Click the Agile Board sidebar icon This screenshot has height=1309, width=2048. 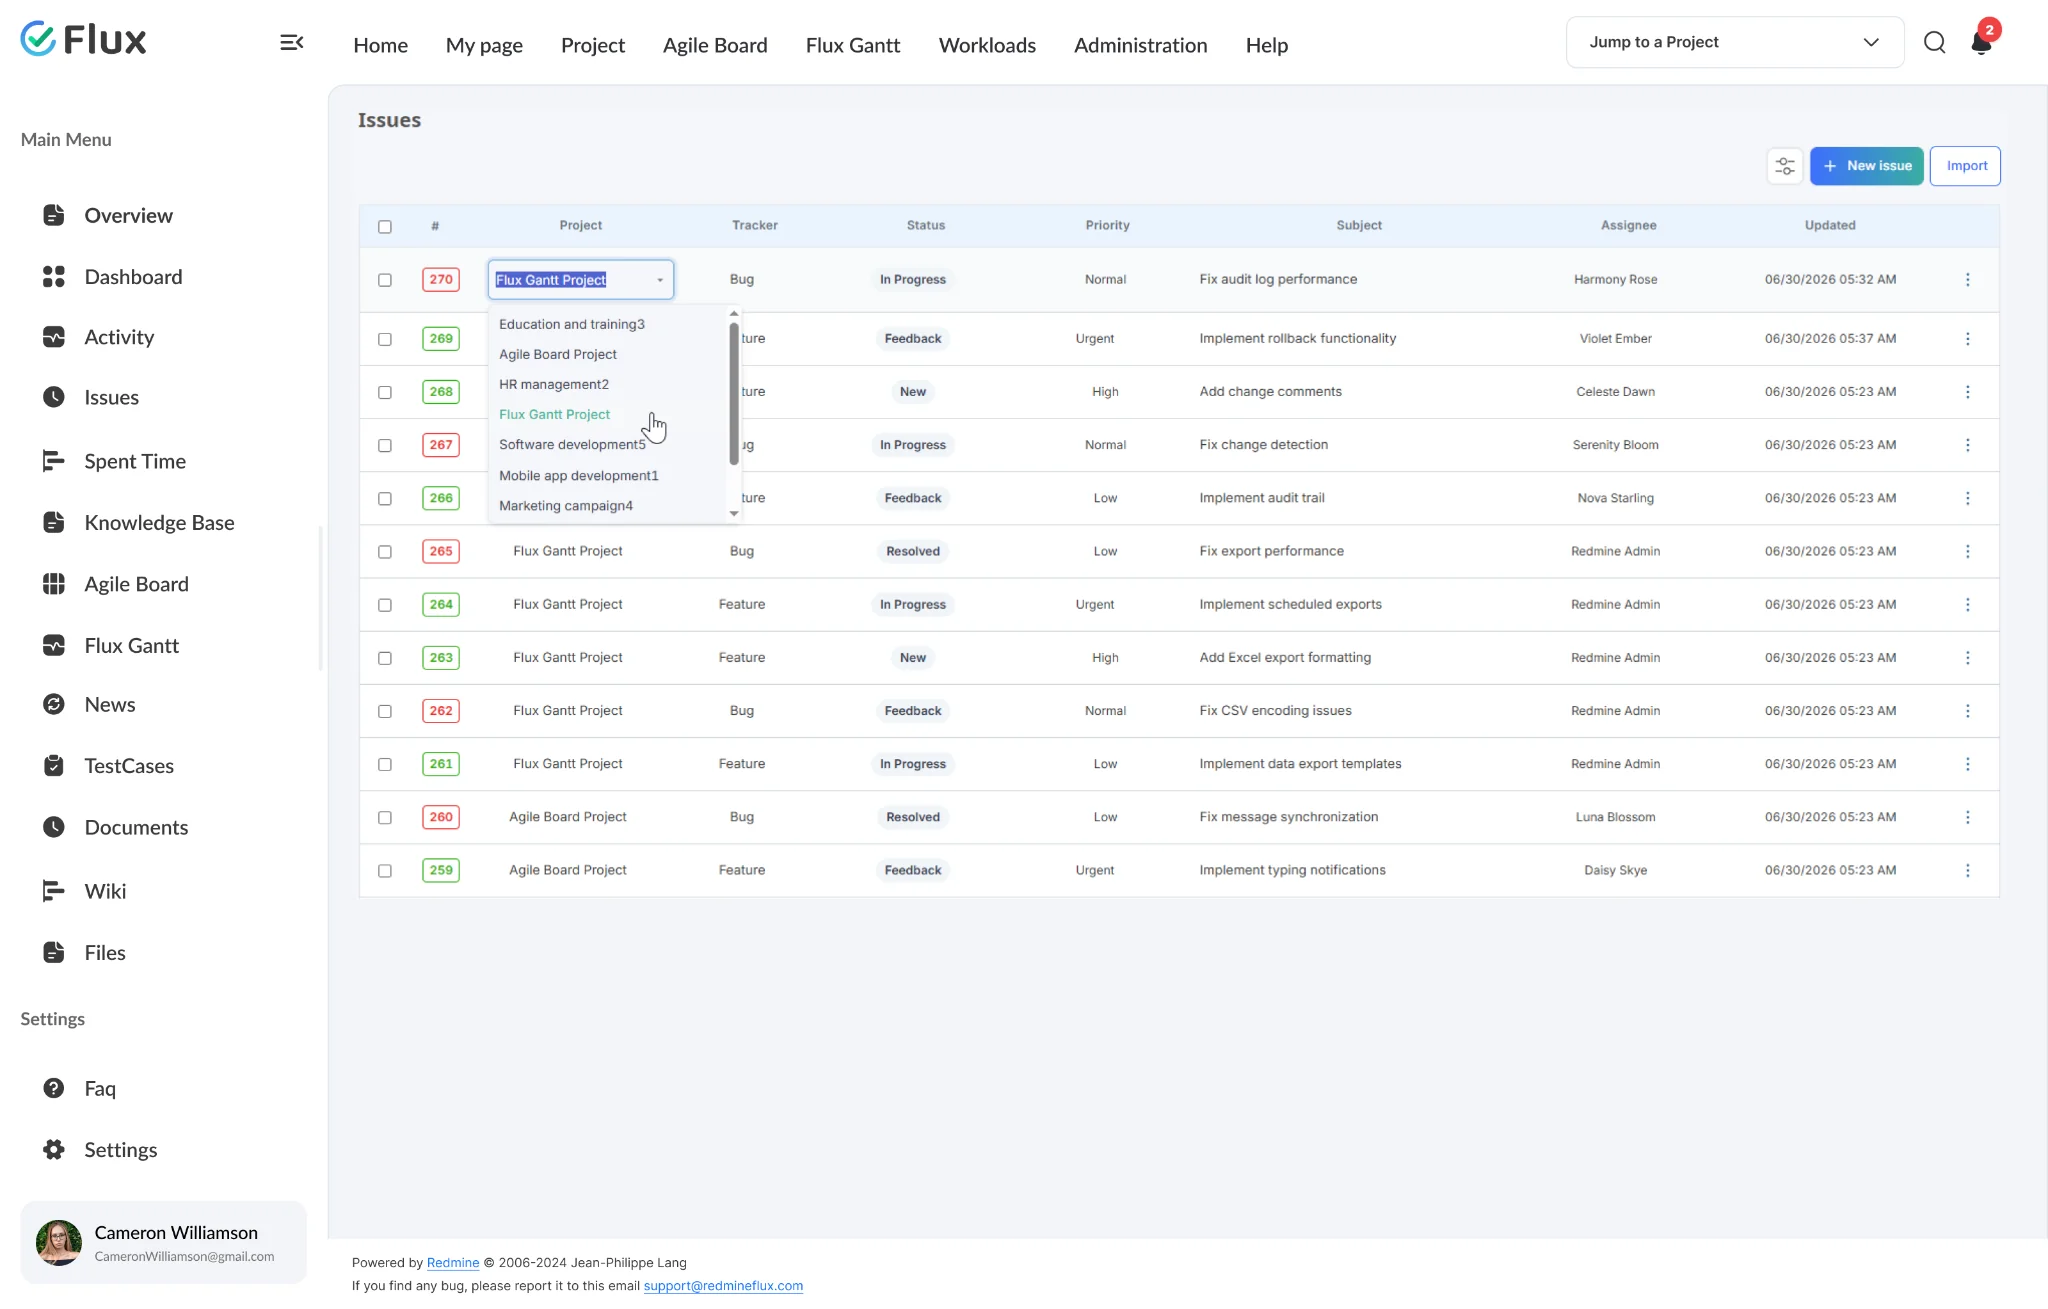click(x=54, y=584)
